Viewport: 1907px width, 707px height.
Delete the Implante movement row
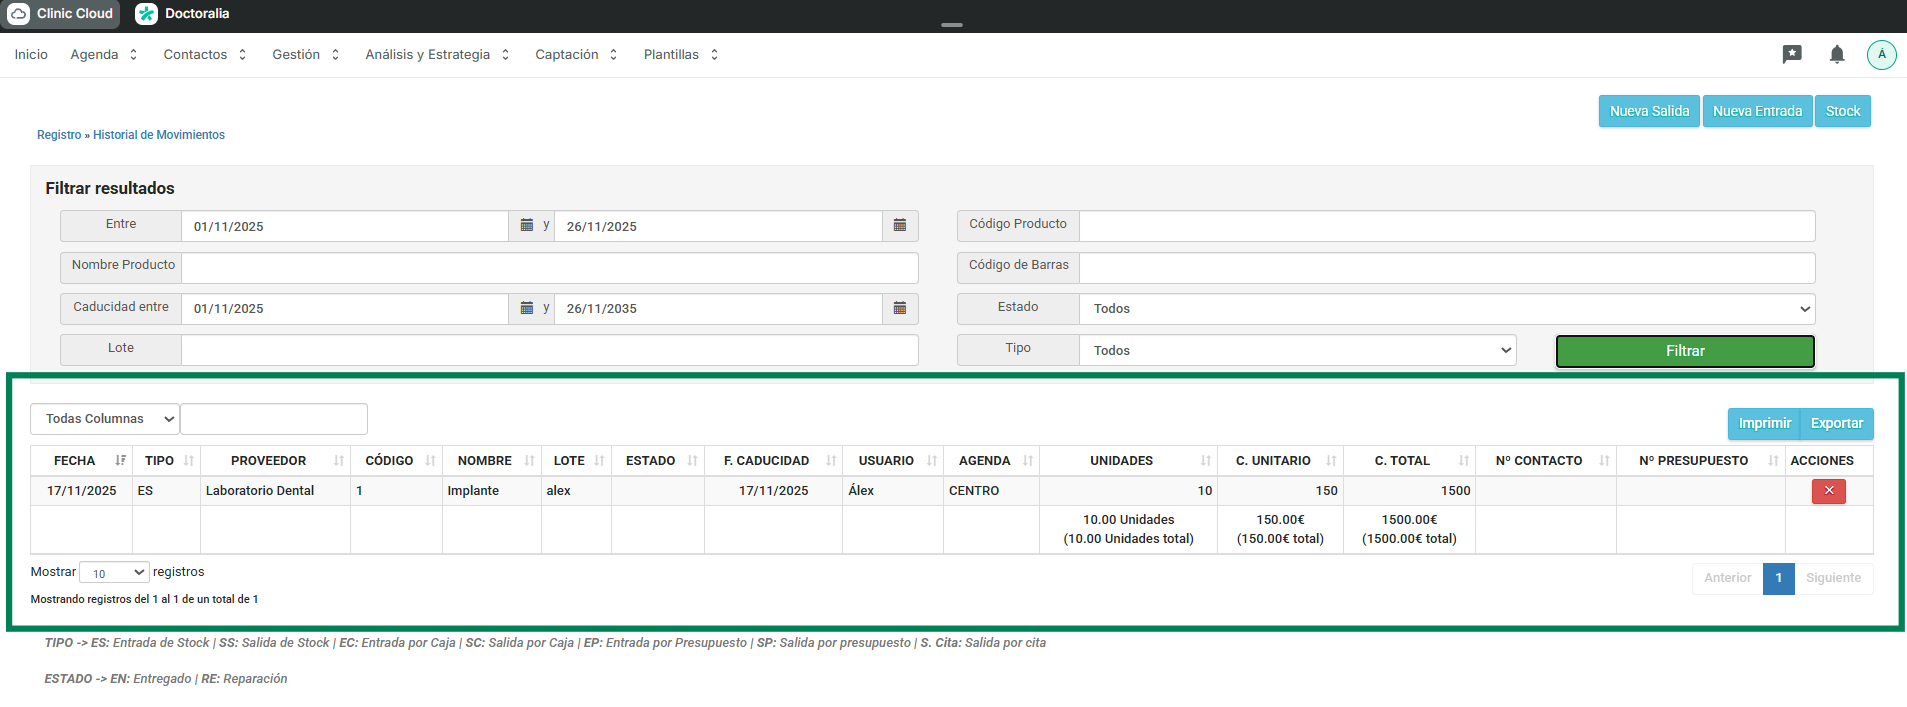click(1828, 491)
